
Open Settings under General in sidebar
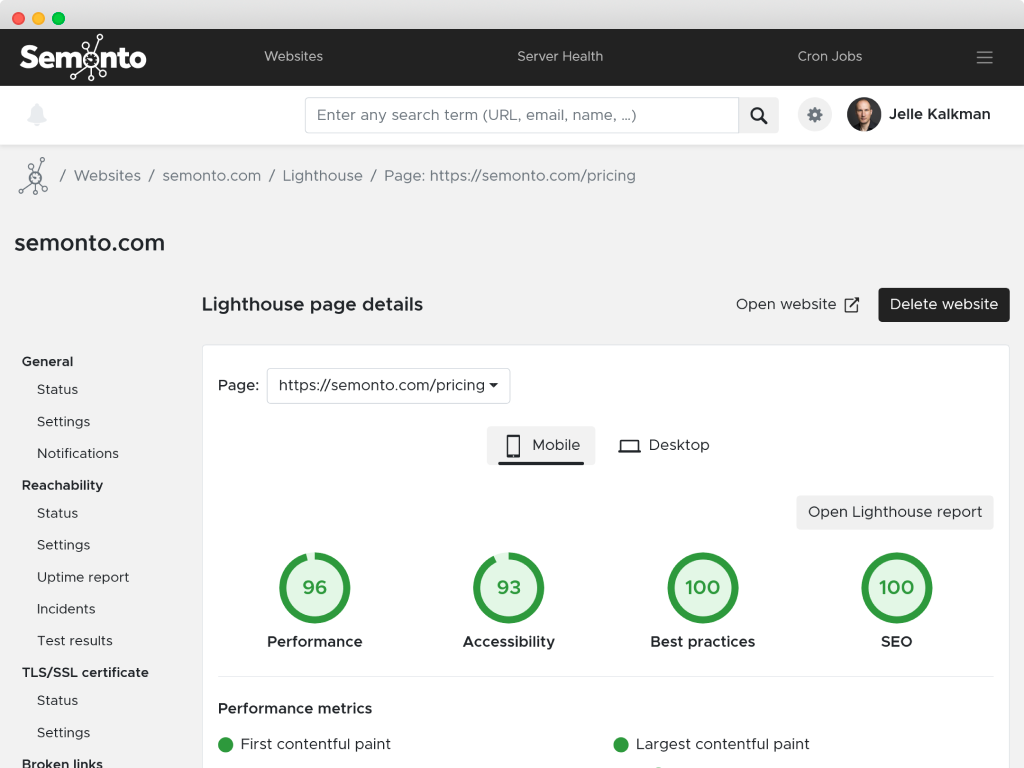[63, 422]
